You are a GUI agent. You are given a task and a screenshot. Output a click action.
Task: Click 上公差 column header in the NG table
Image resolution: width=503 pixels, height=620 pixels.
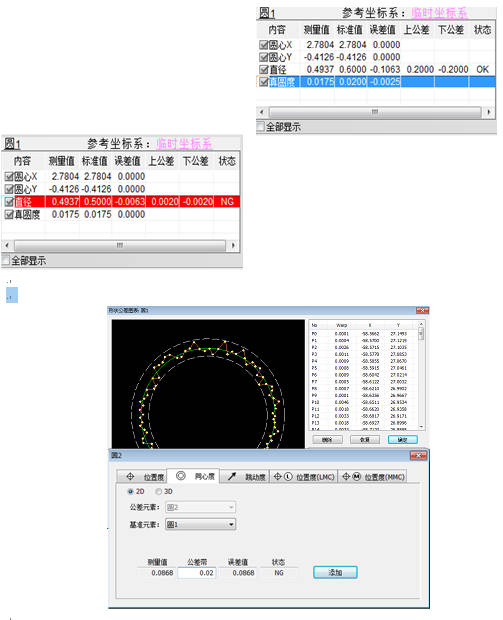(161, 161)
